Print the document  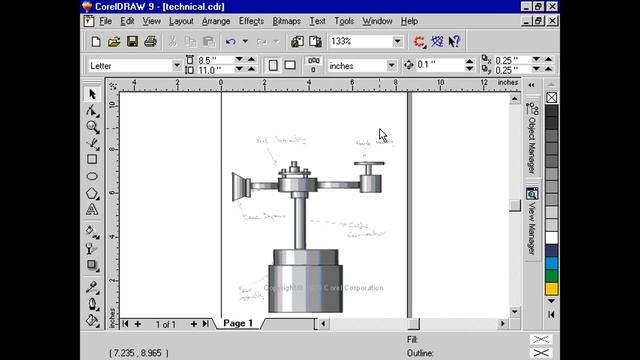pos(150,42)
